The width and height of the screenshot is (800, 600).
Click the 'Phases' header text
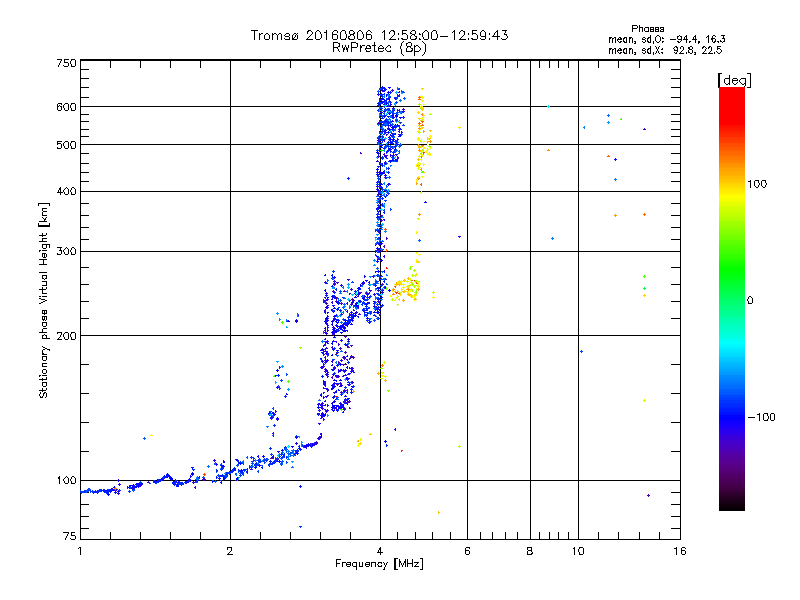[647, 29]
